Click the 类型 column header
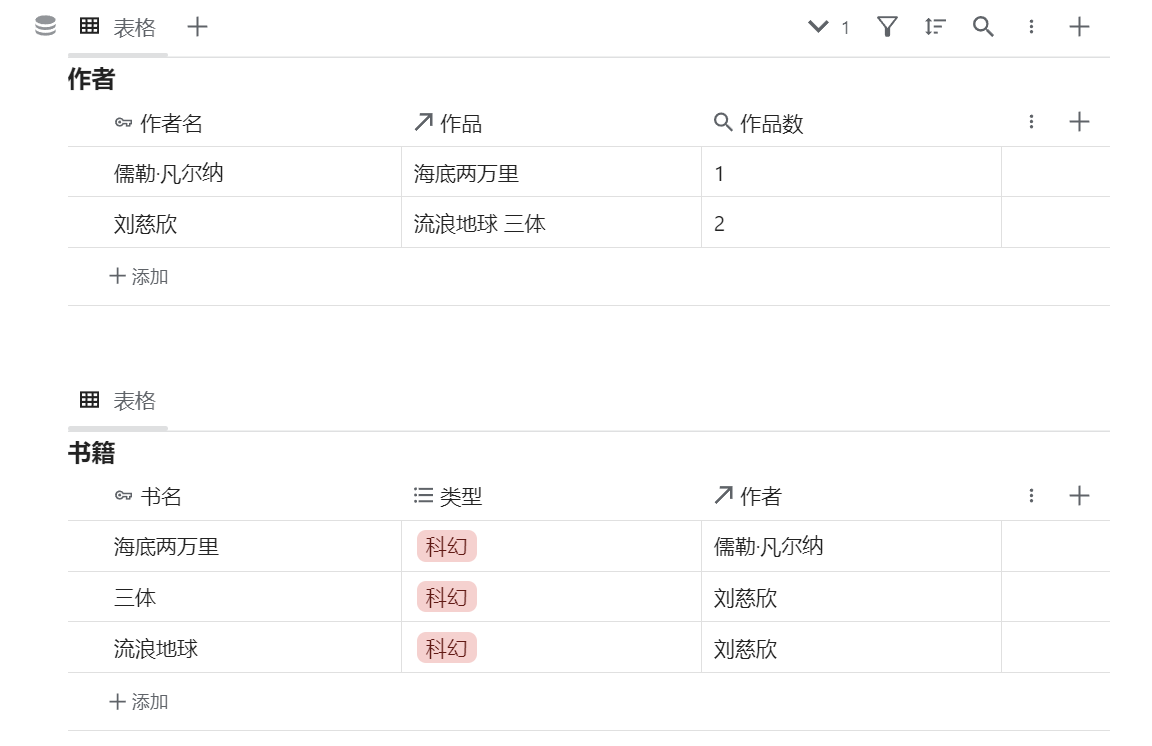1152x746 pixels. 460,497
